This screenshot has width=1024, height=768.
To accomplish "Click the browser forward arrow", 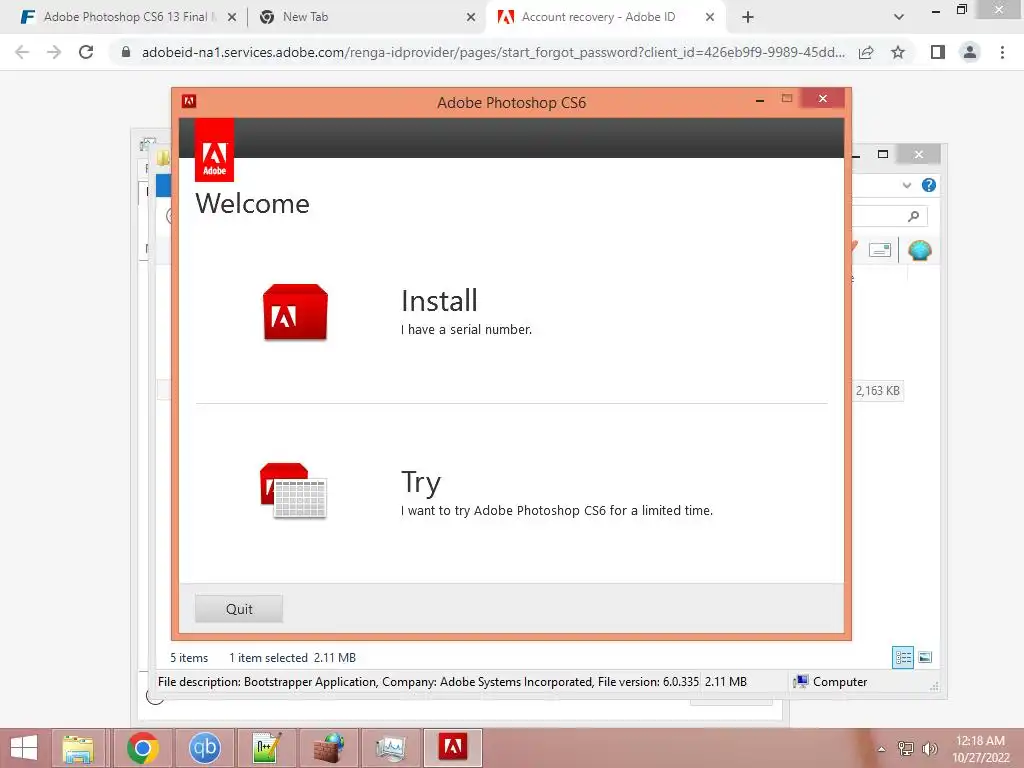I will (54, 52).
